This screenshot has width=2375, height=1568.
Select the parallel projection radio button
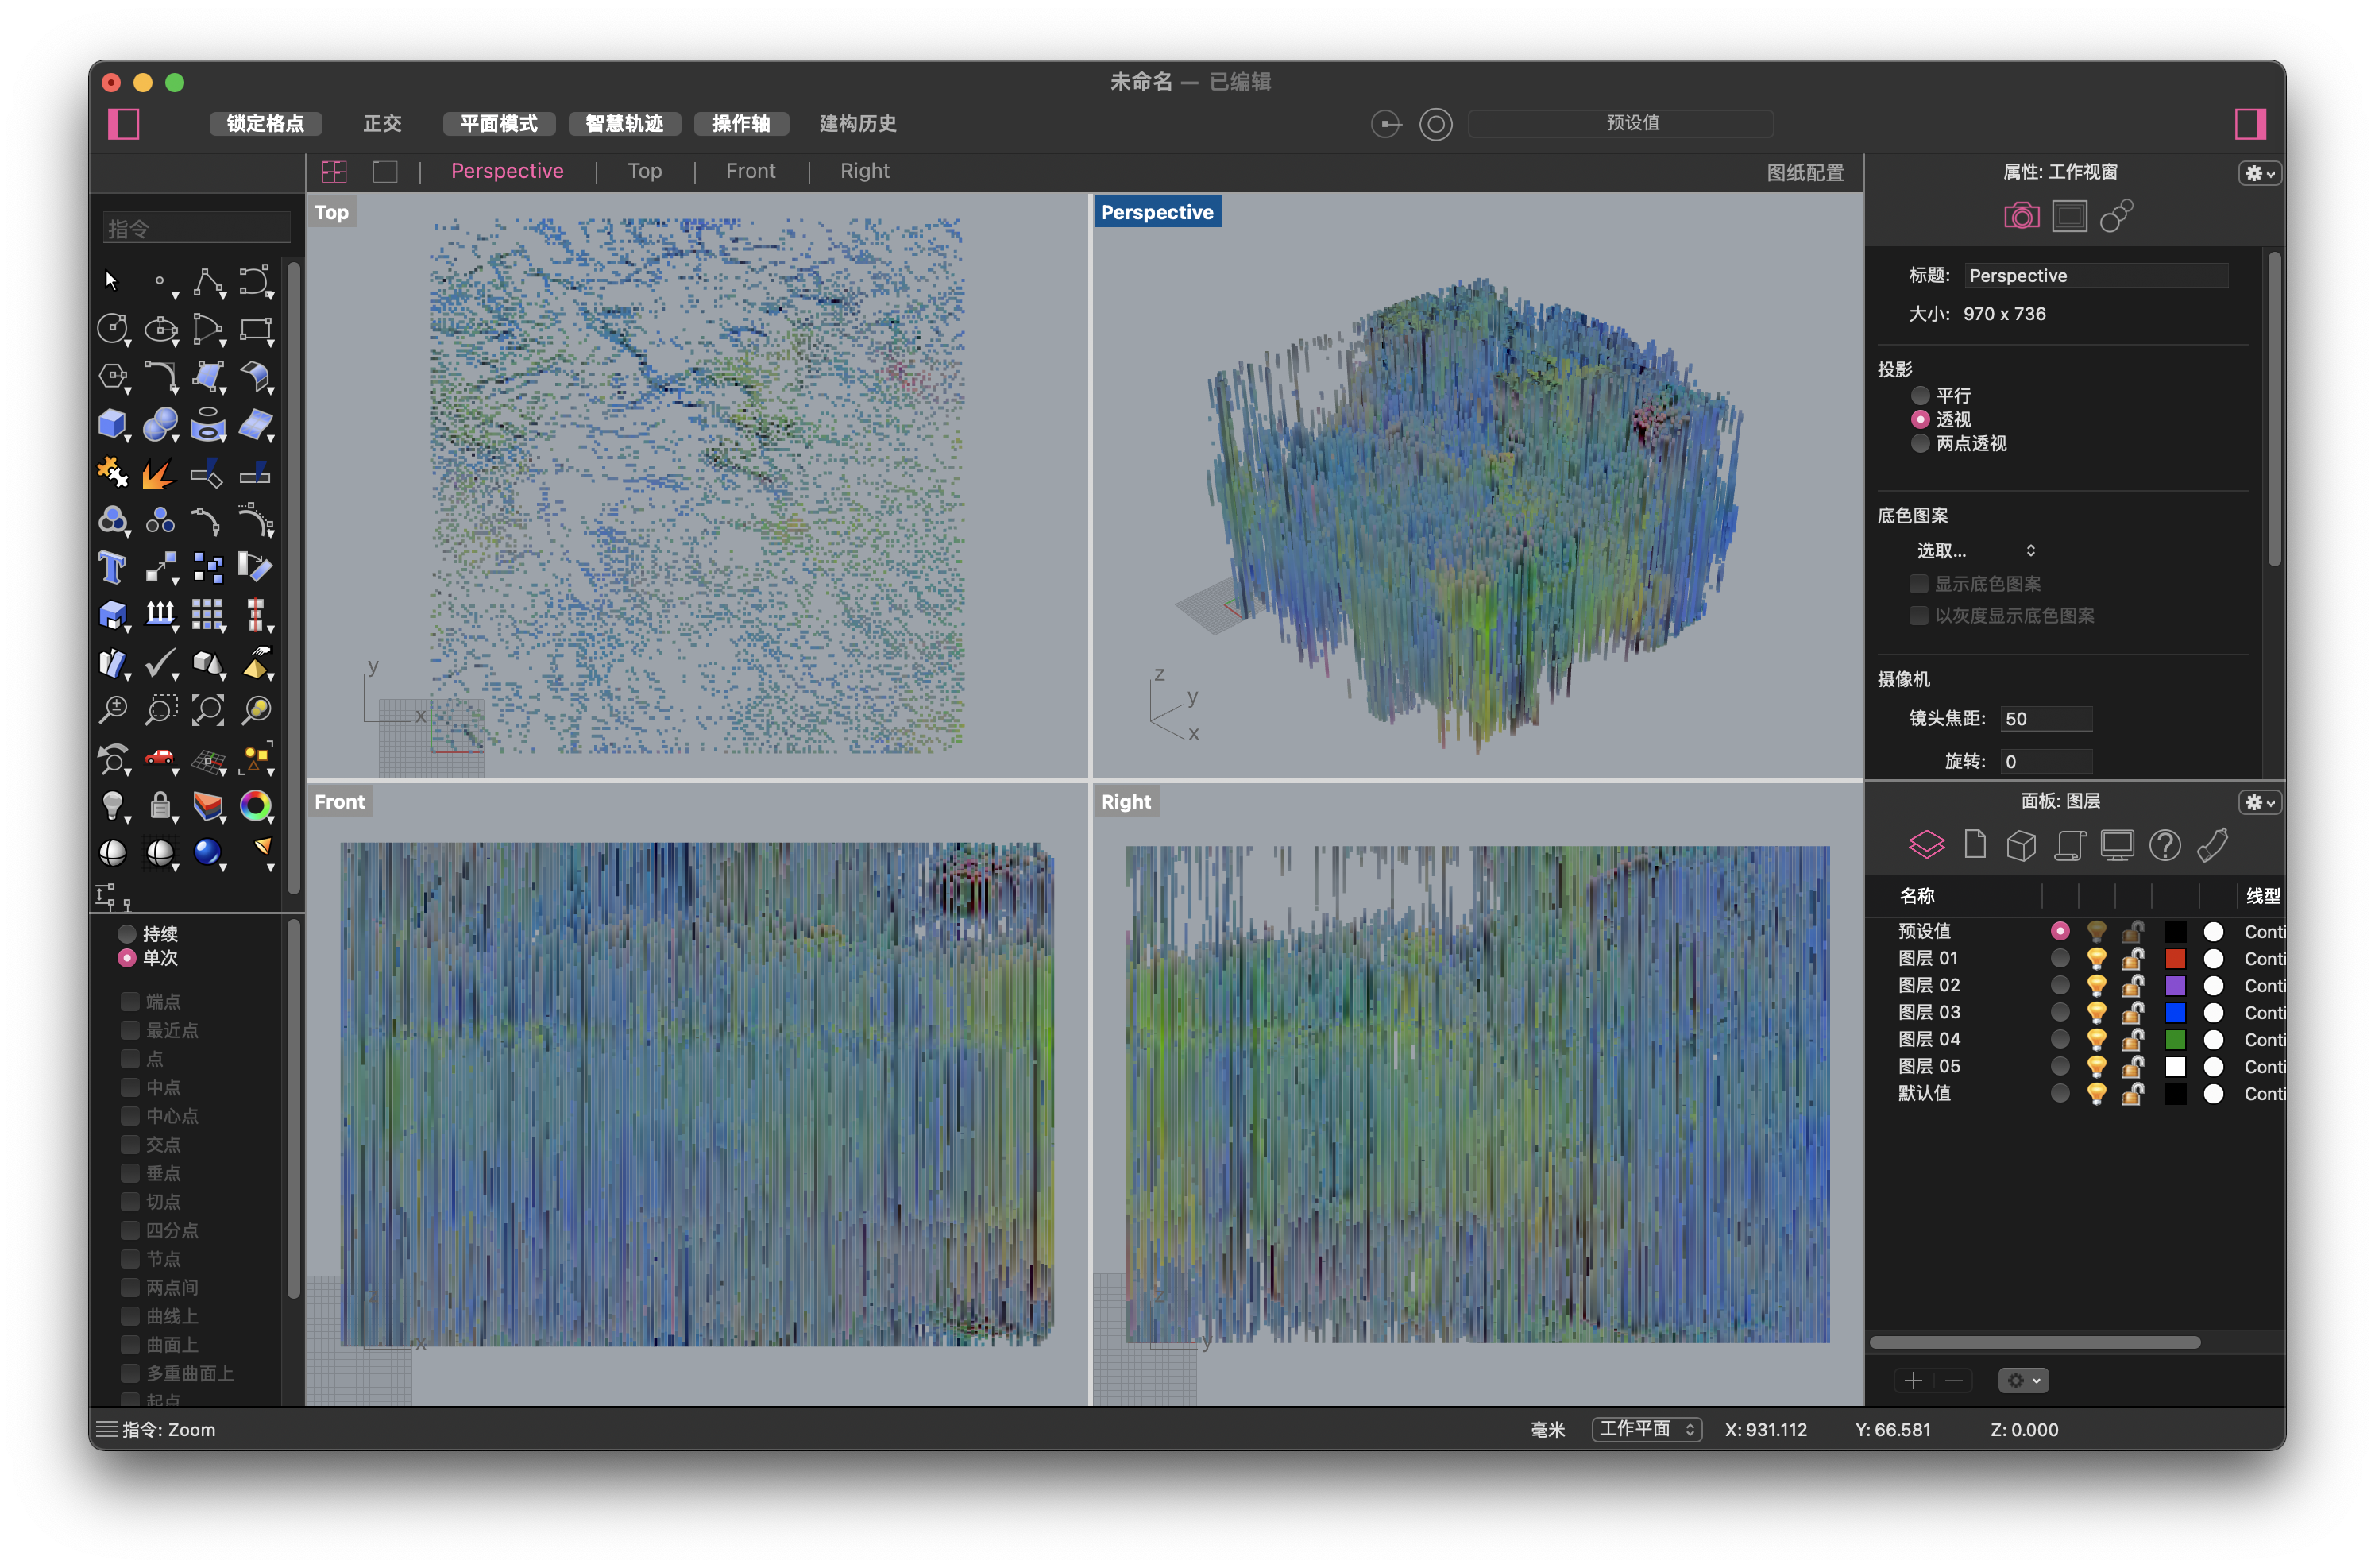point(1919,395)
